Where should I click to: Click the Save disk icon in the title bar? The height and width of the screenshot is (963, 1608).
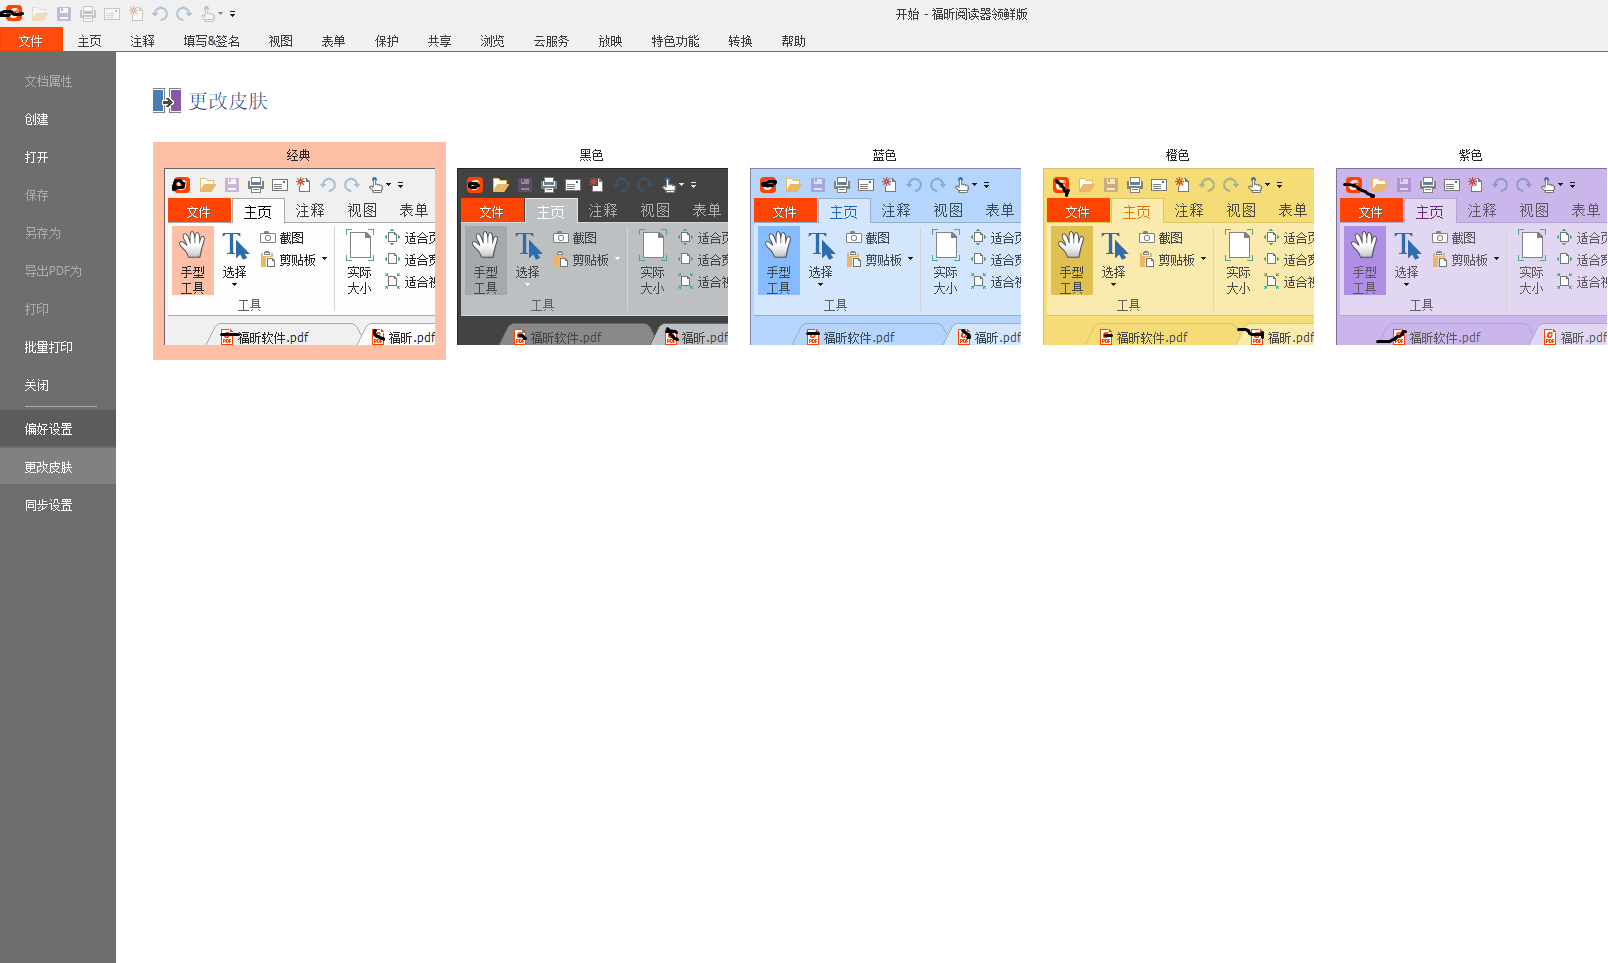[x=64, y=14]
